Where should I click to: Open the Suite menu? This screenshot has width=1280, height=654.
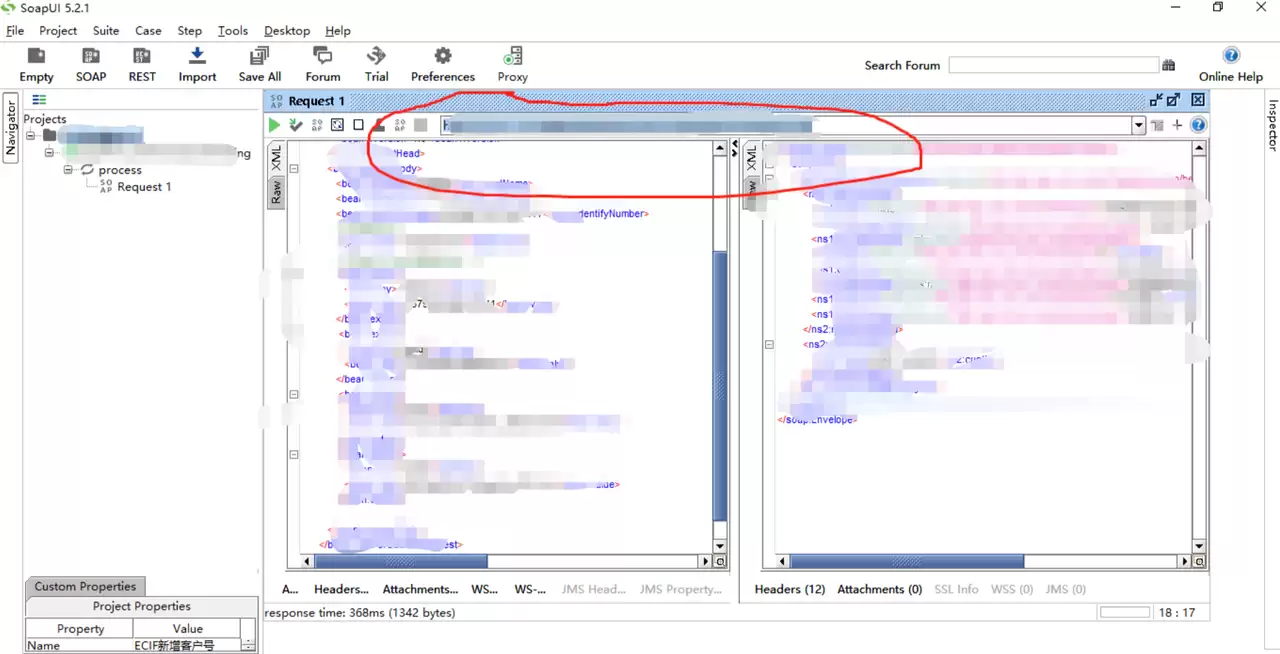click(x=106, y=30)
